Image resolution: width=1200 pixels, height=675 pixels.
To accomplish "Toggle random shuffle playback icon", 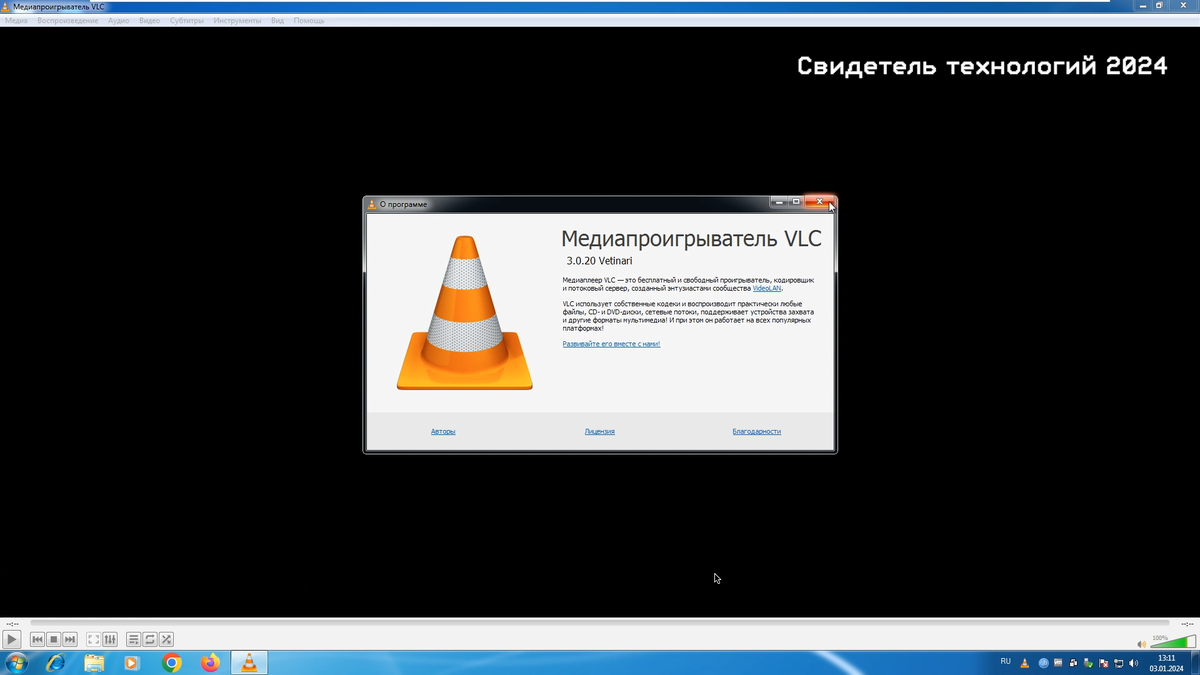I will click(166, 639).
